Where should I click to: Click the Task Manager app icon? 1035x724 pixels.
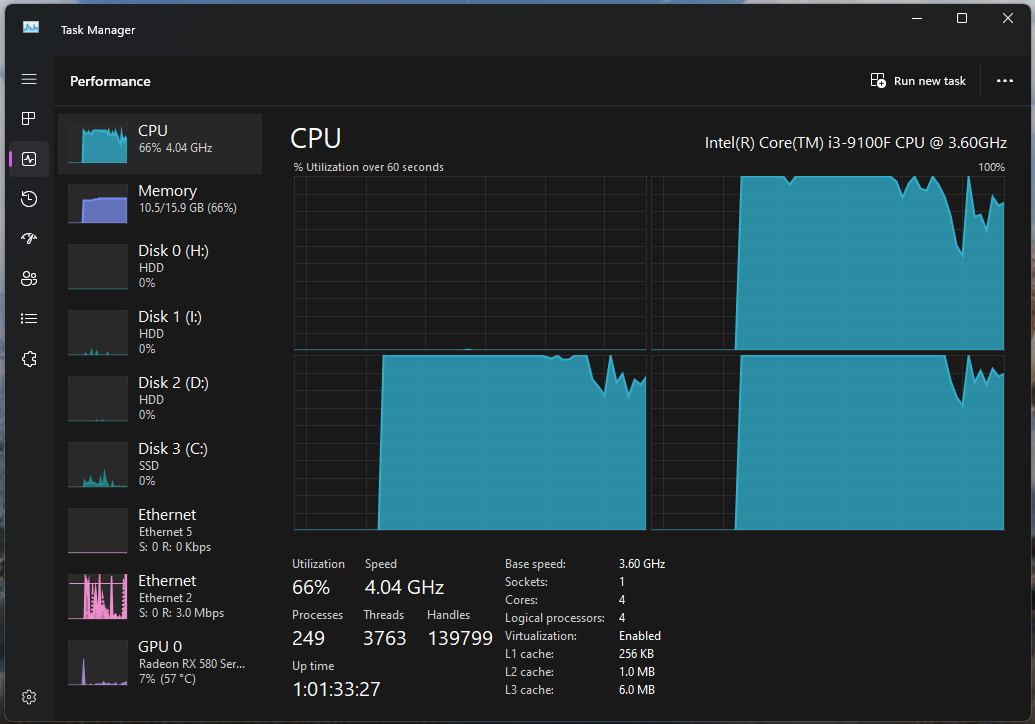(x=31, y=27)
